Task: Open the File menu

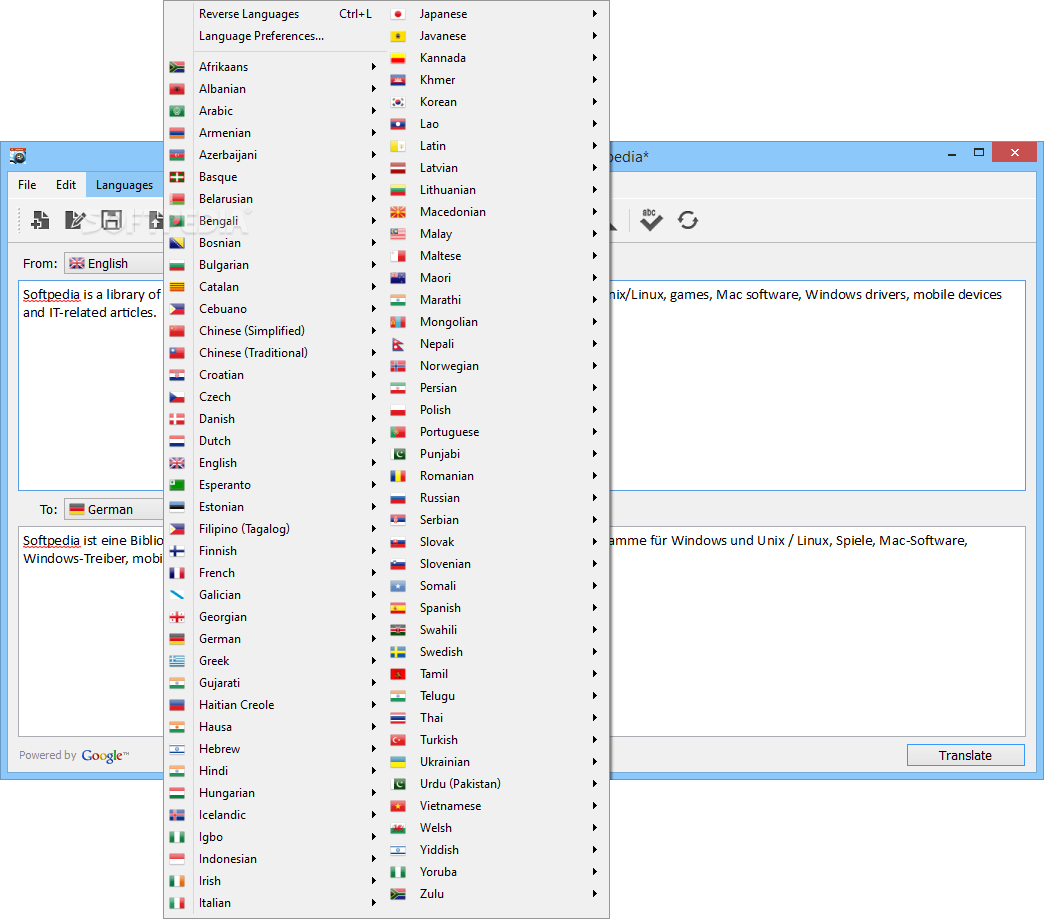Action: point(27,184)
